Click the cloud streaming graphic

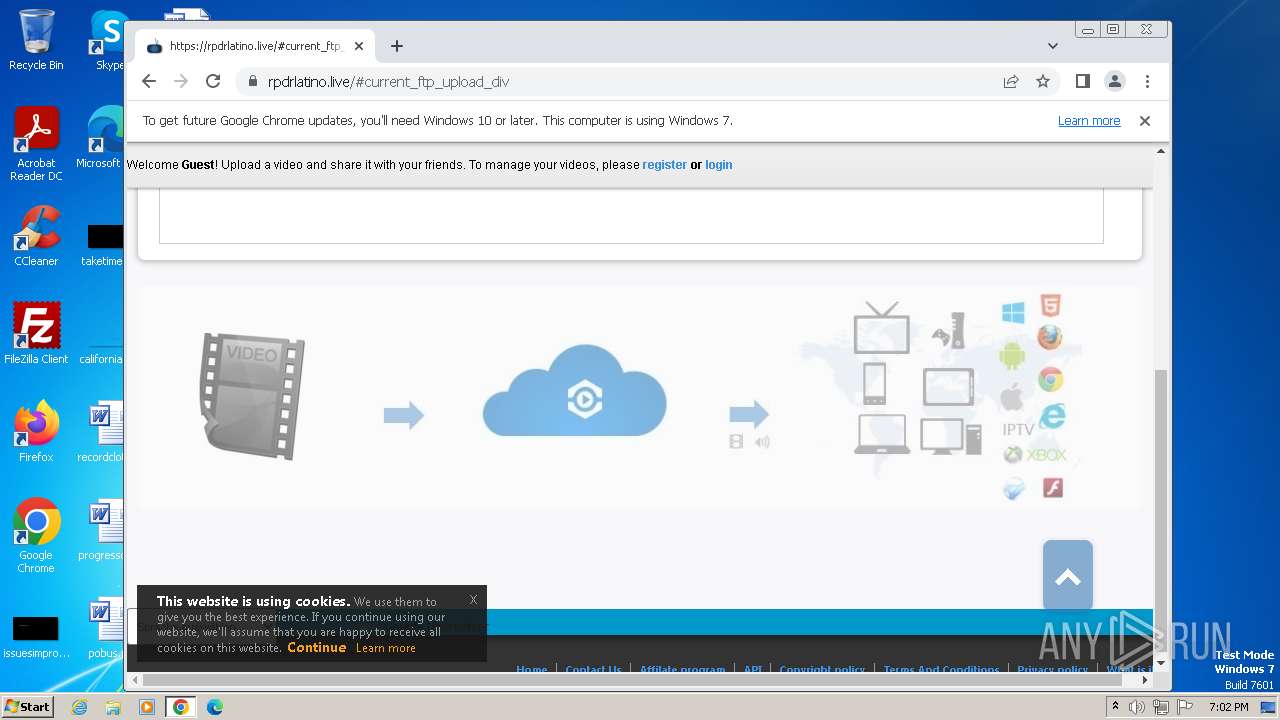click(574, 391)
